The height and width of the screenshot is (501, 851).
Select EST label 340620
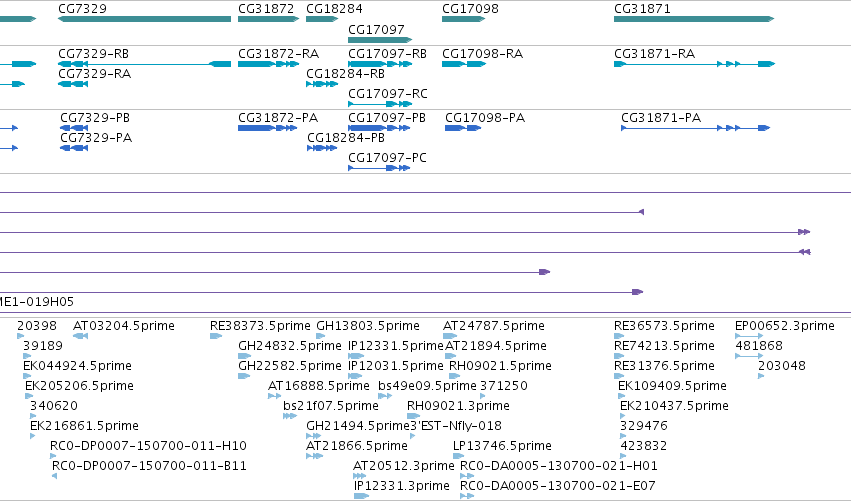[54, 406]
